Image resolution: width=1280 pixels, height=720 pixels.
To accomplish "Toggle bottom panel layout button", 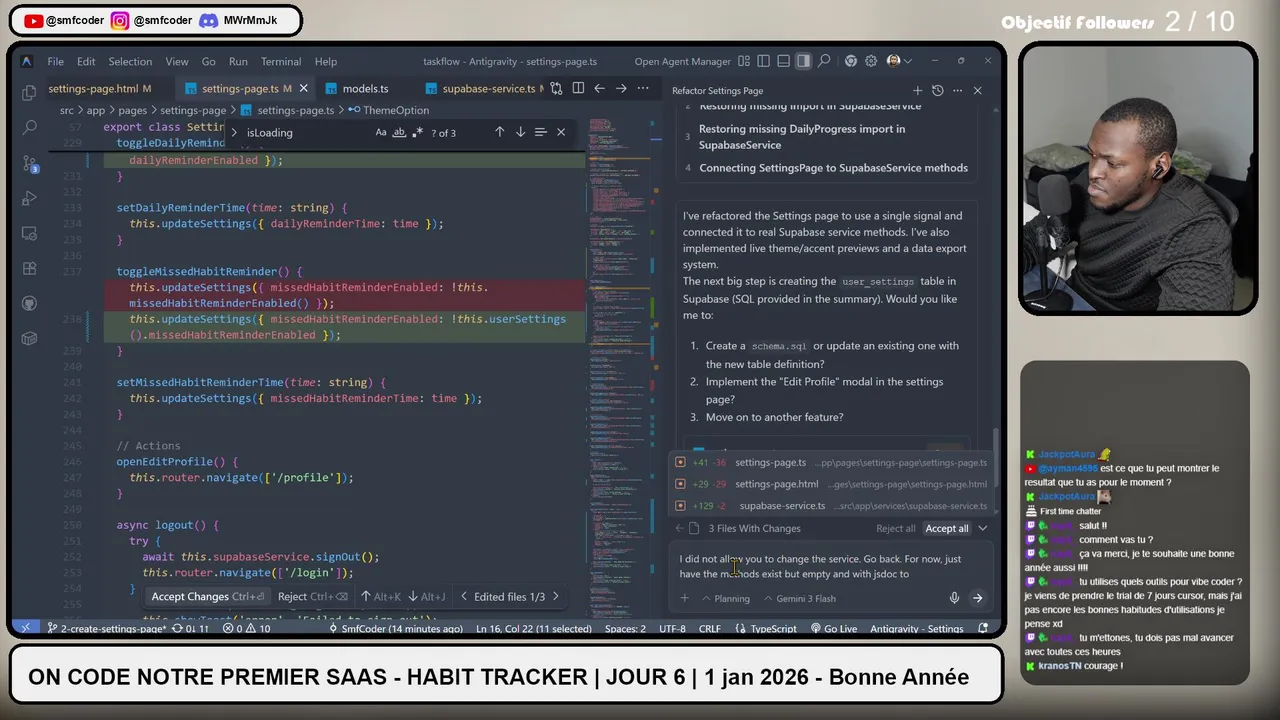I will click(783, 61).
